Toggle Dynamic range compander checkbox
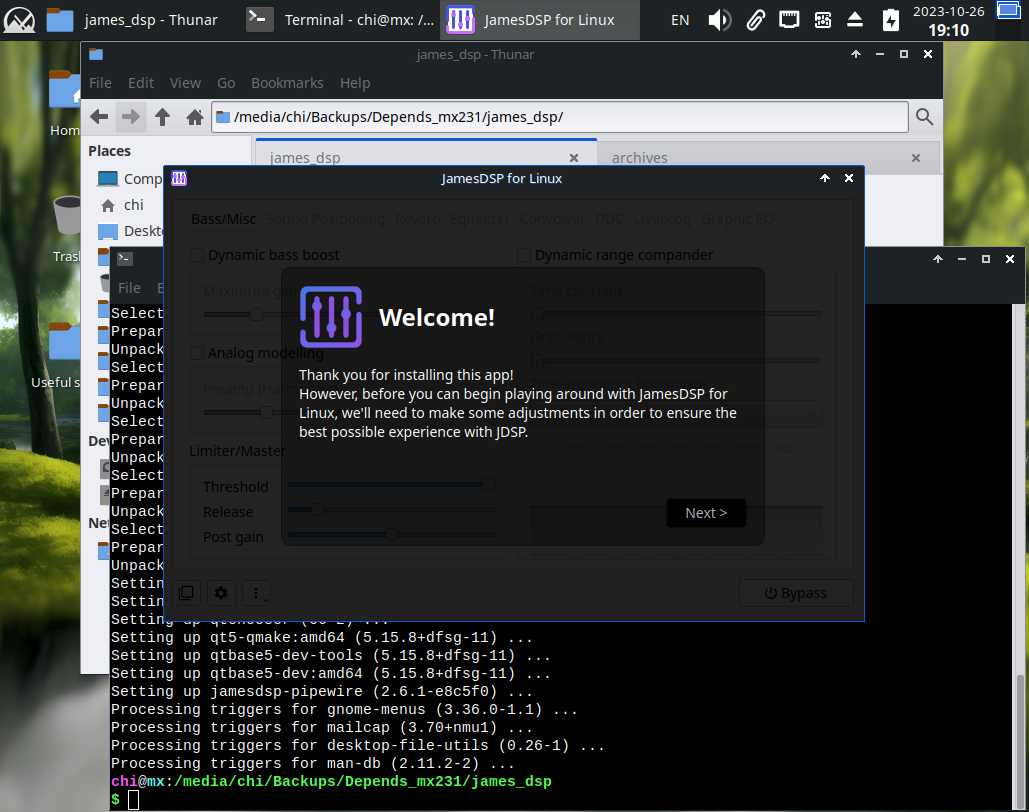The height and width of the screenshot is (812, 1029). coord(524,255)
